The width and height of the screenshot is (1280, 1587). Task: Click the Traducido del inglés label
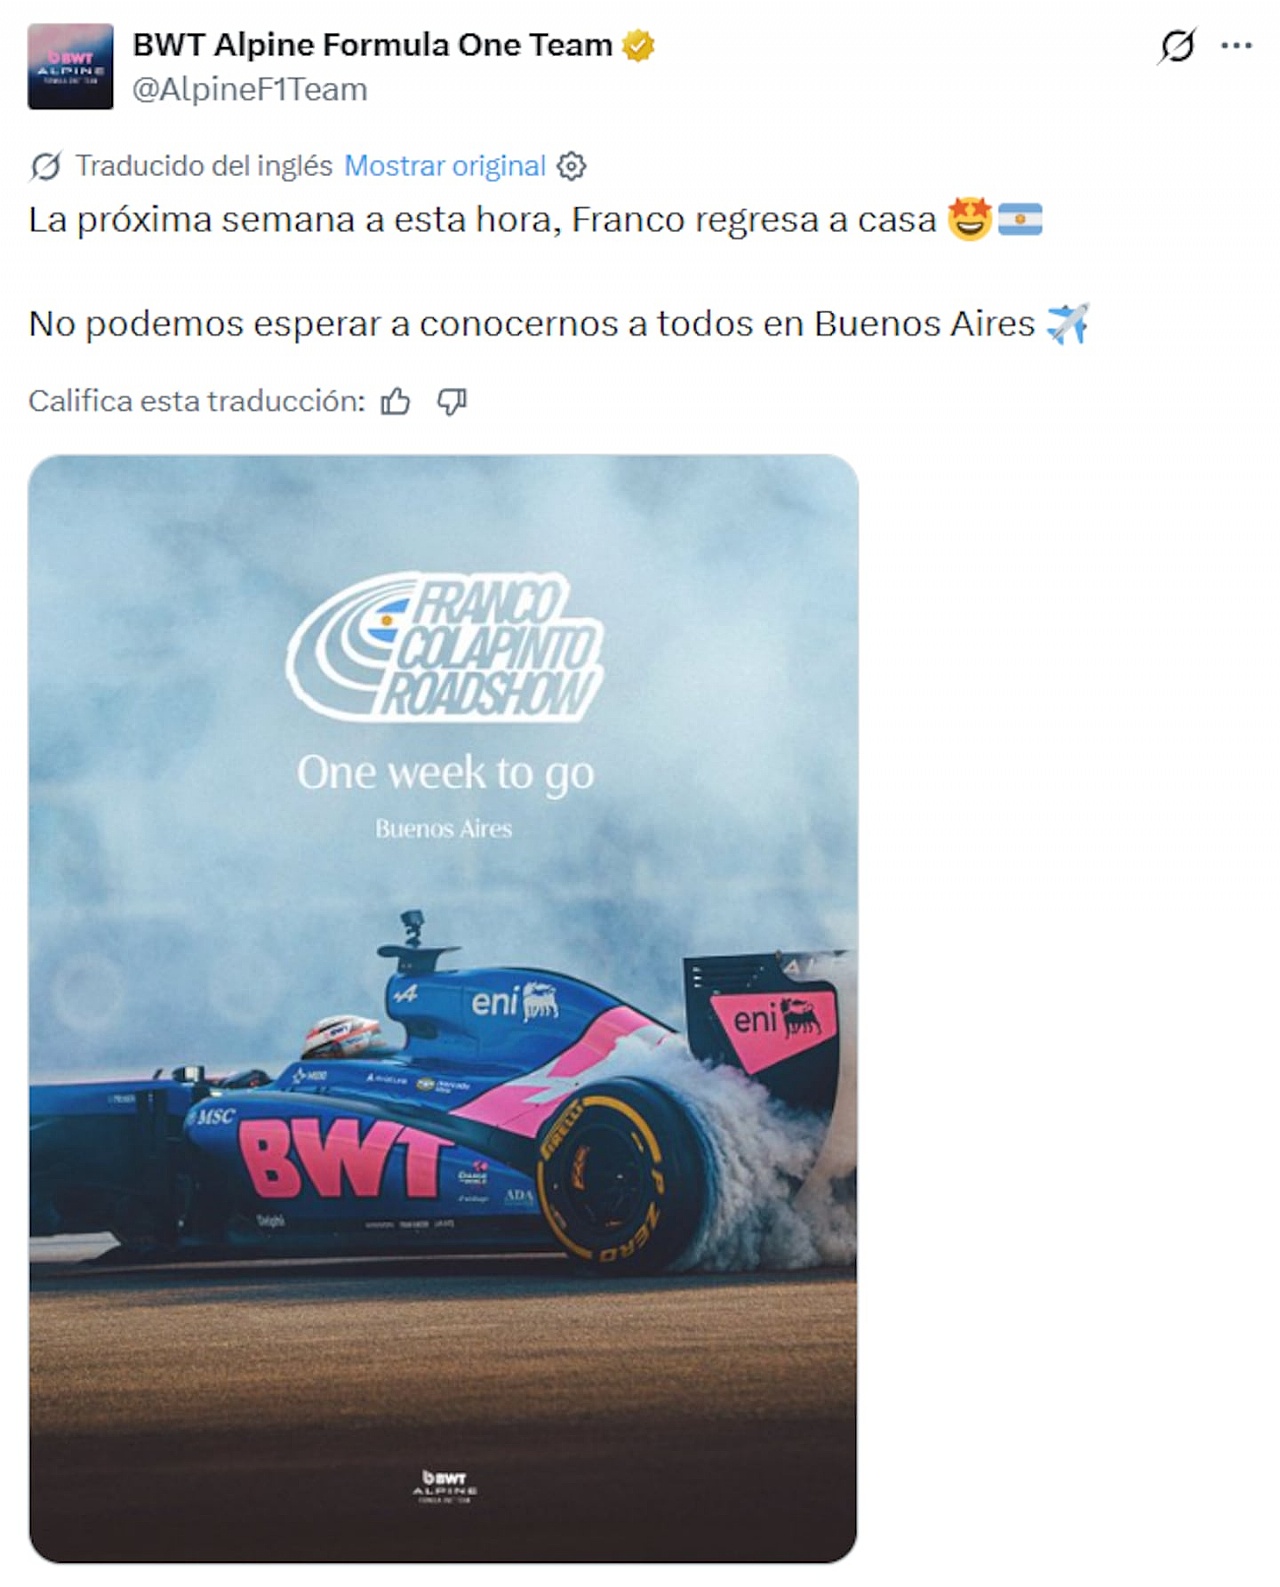[x=204, y=166]
